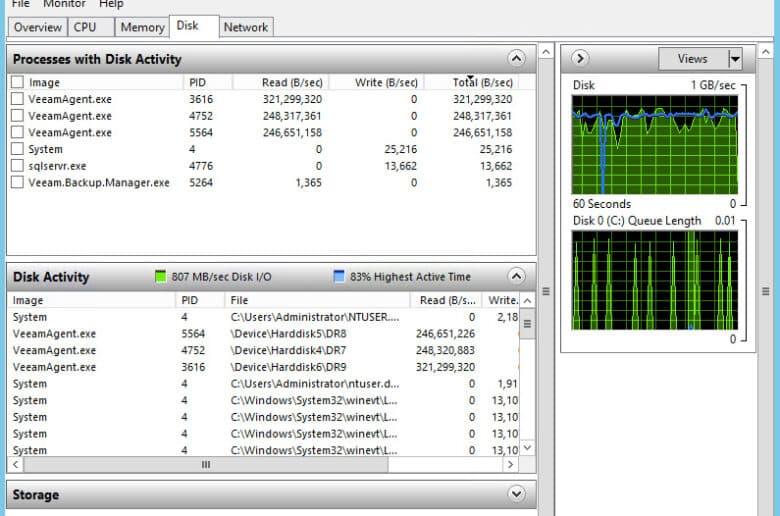Click the Disk Activity horizontal scroll left arrow

(x=15, y=464)
